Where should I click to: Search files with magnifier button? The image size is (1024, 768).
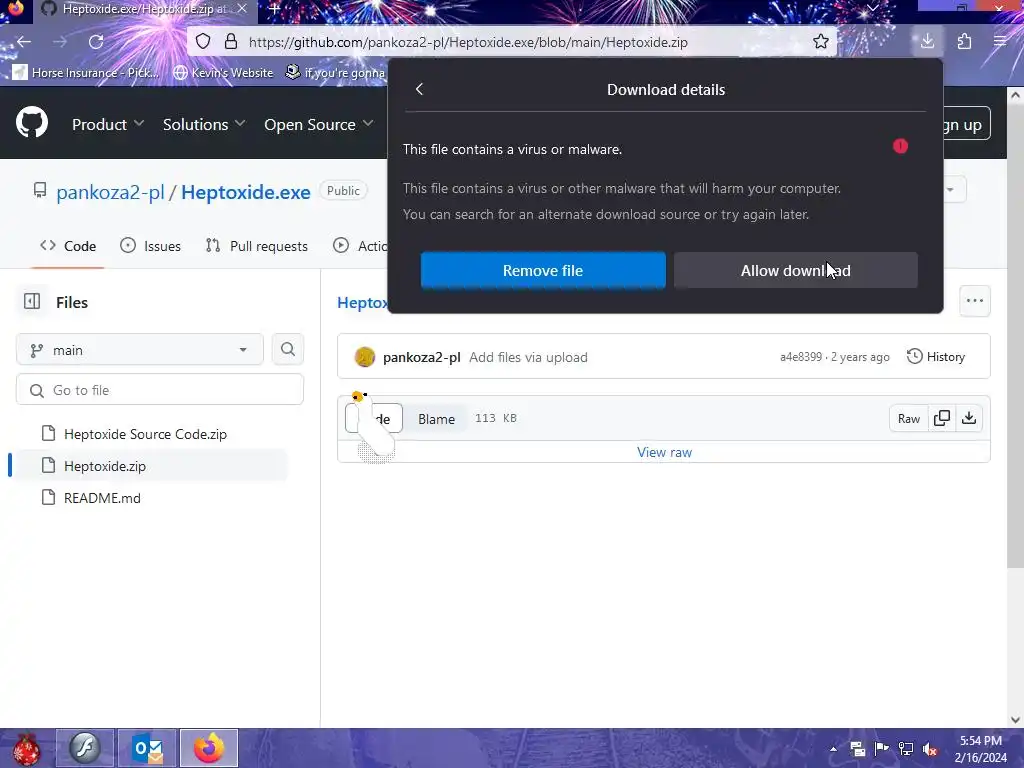coord(287,349)
